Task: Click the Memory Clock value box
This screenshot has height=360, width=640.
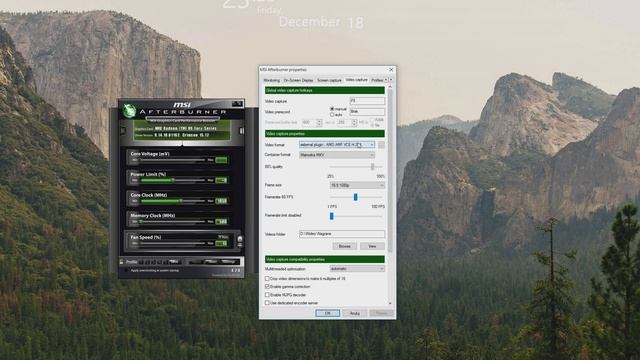Action: [221, 222]
